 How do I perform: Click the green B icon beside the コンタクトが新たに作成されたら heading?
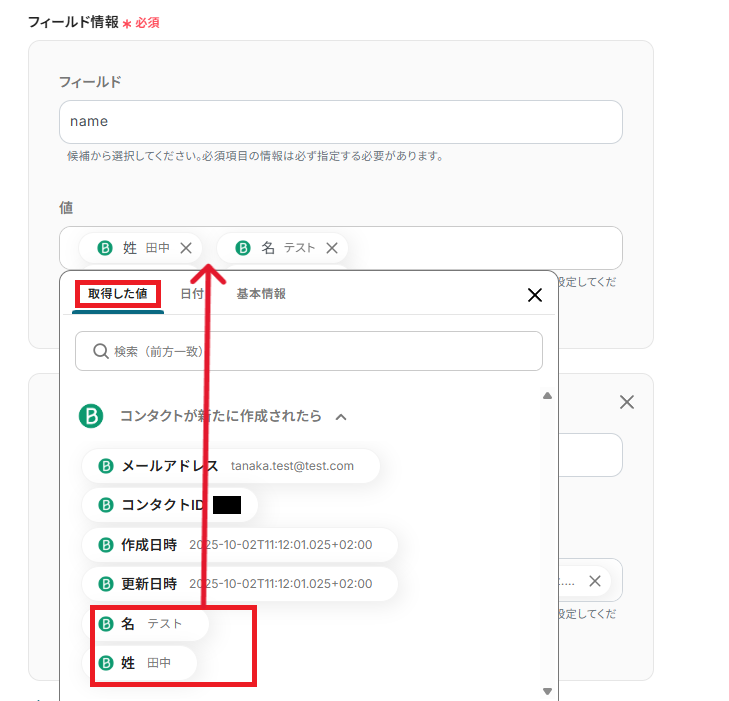click(x=91, y=416)
